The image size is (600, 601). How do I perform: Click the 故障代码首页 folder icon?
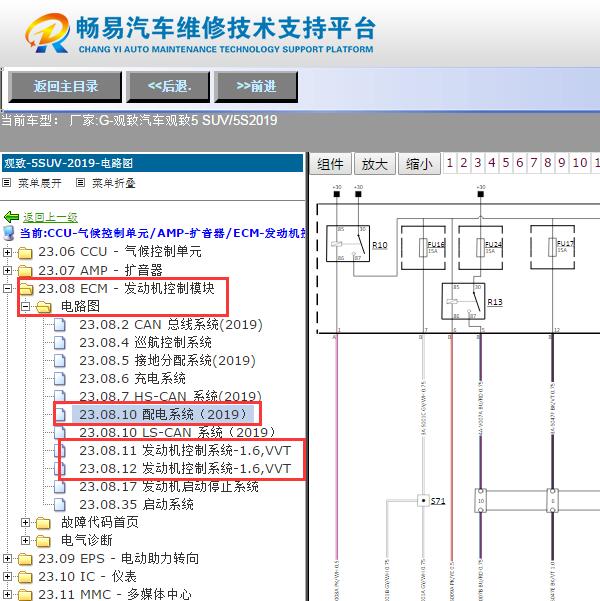[x=43, y=523]
